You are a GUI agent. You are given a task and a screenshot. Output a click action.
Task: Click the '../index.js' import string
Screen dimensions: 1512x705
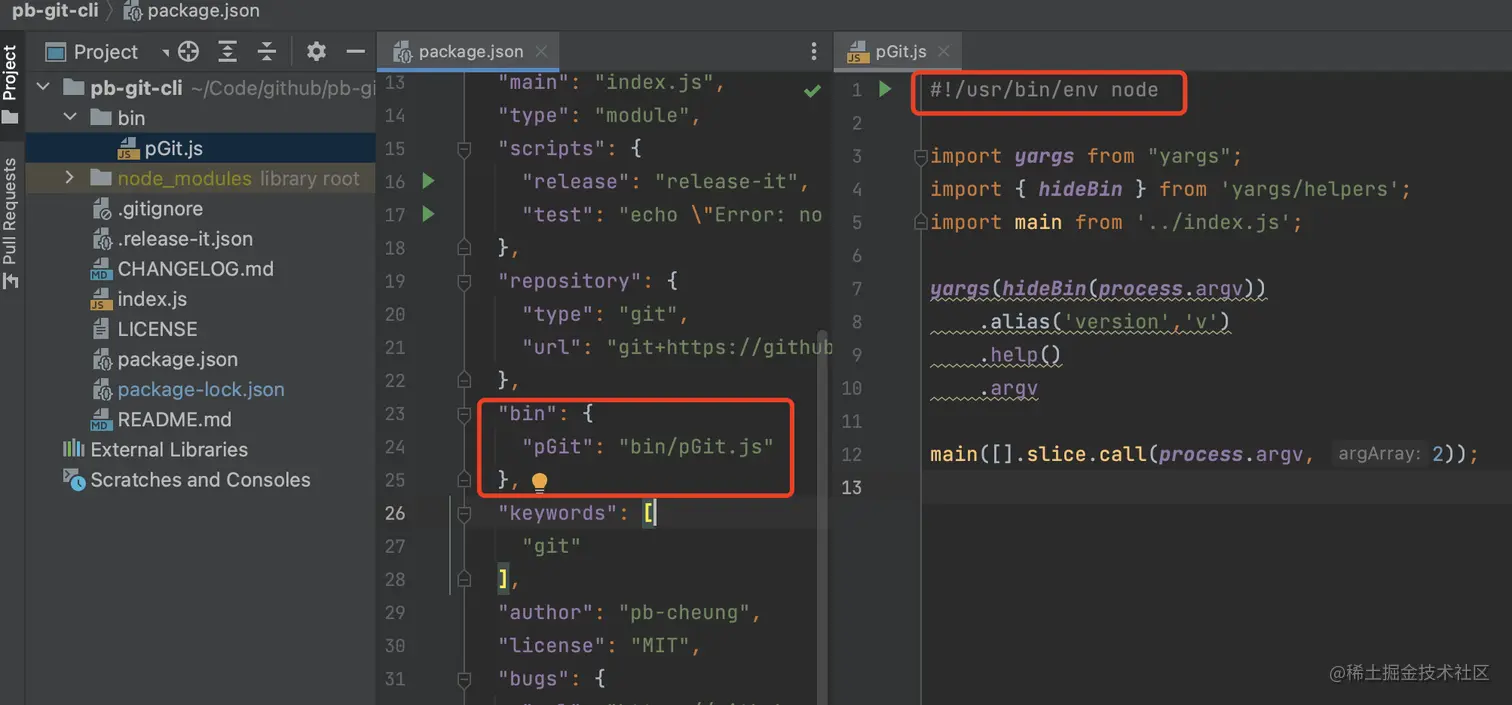click(1213, 222)
